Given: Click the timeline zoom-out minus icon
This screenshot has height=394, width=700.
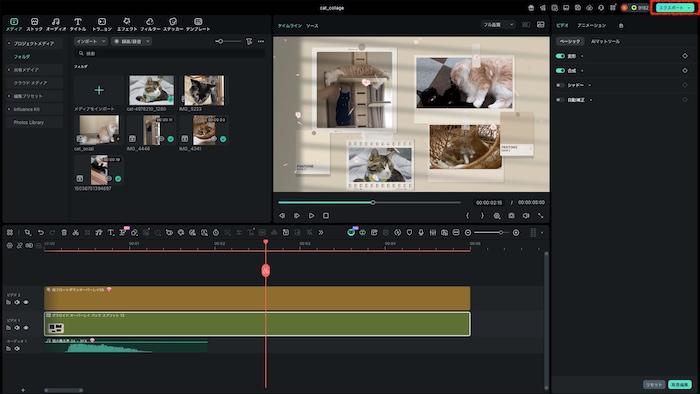Looking at the screenshot, I should (x=468, y=232).
